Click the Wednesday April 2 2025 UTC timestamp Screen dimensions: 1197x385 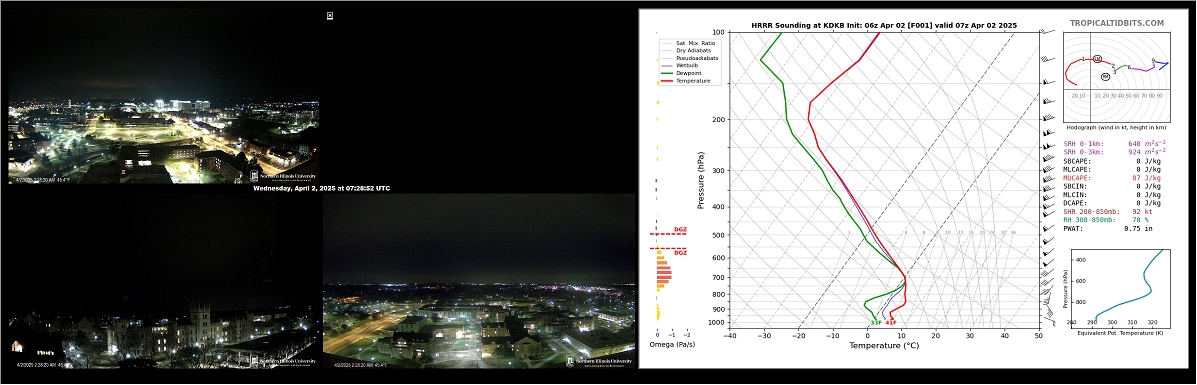coord(321,188)
